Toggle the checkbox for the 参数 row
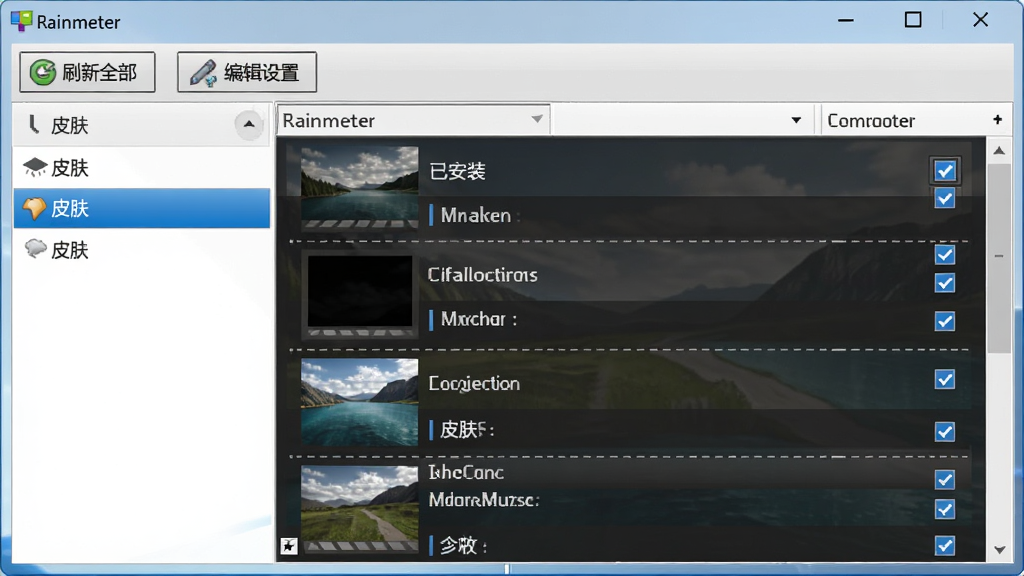Viewport: 1024px width, 576px height. click(944, 545)
